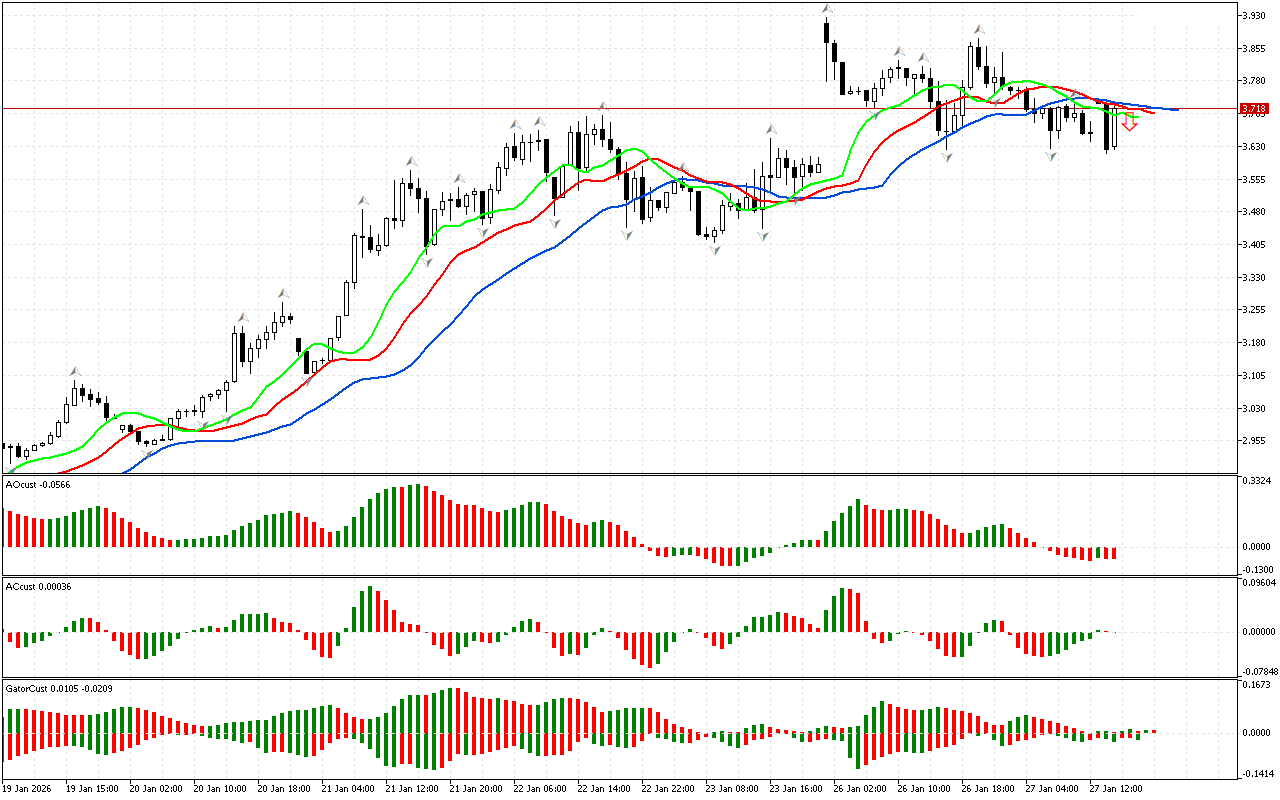Click the 27 Jan 12:00 time label
Image resolution: width=1280 pixels, height=800 pixels.
click(x=1116, y=788)
